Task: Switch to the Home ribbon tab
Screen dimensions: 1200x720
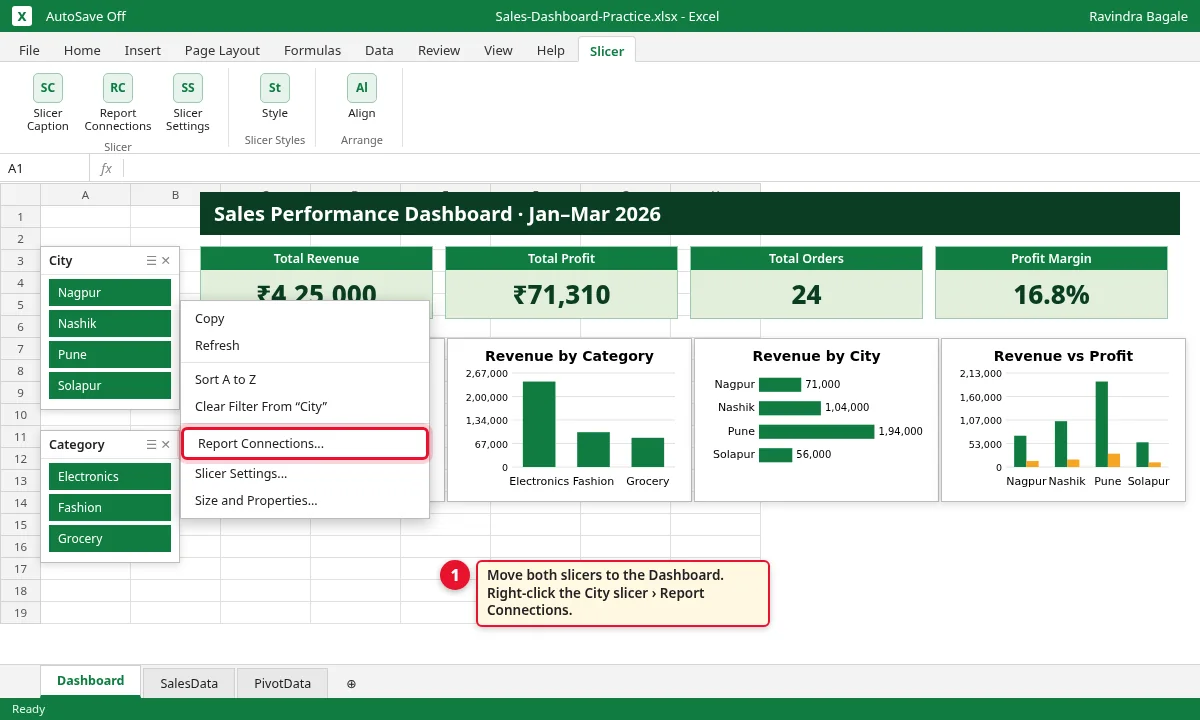Action: (x=82, y=50)
